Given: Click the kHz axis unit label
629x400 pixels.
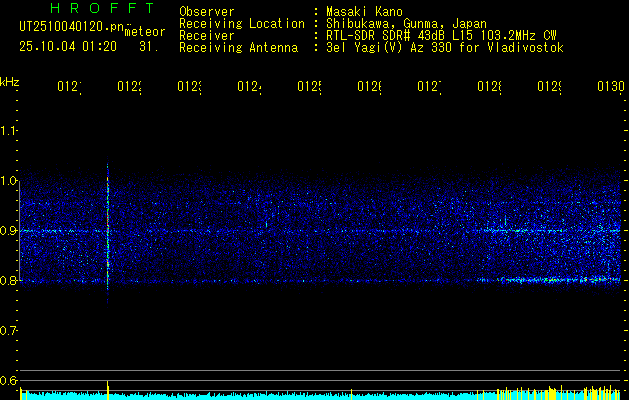Looking at the screenshot, I should [10, 82].
